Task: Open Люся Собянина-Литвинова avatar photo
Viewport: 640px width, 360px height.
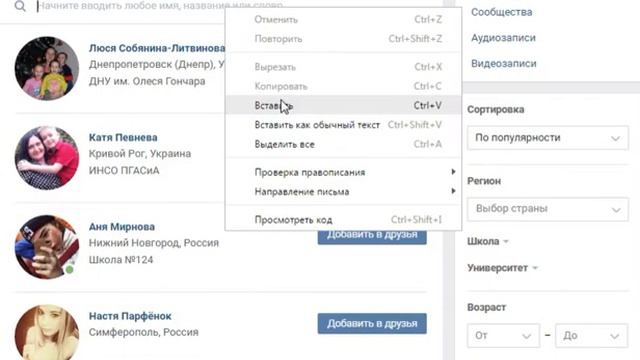Action: click(47, 69)
